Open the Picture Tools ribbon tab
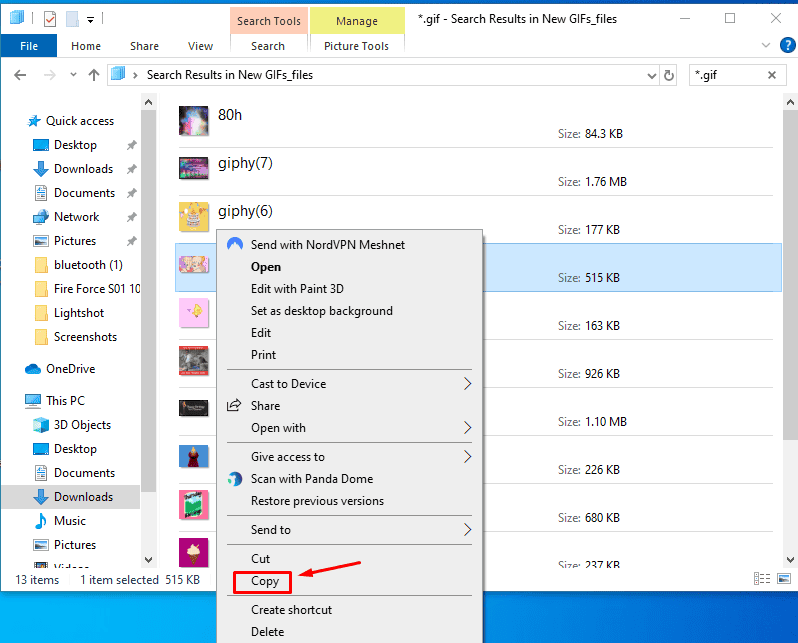Viewport: 798px width, 643px height. tap(356, 46)
